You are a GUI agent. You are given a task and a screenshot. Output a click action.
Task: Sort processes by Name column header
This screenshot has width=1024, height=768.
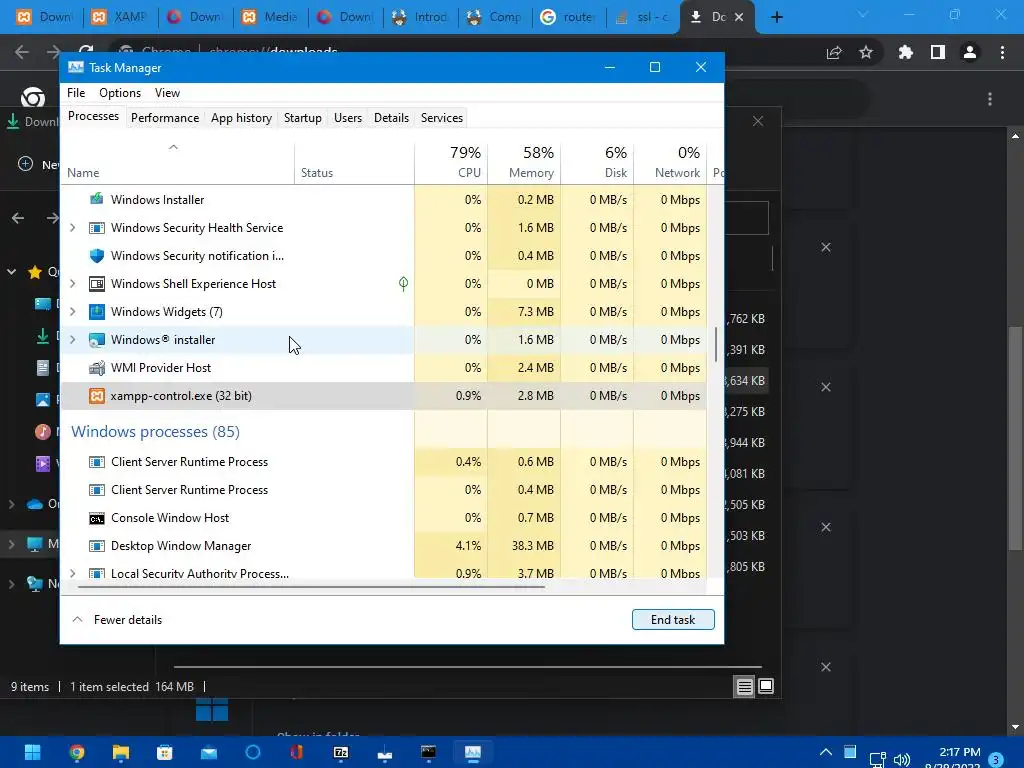[178, 163]
